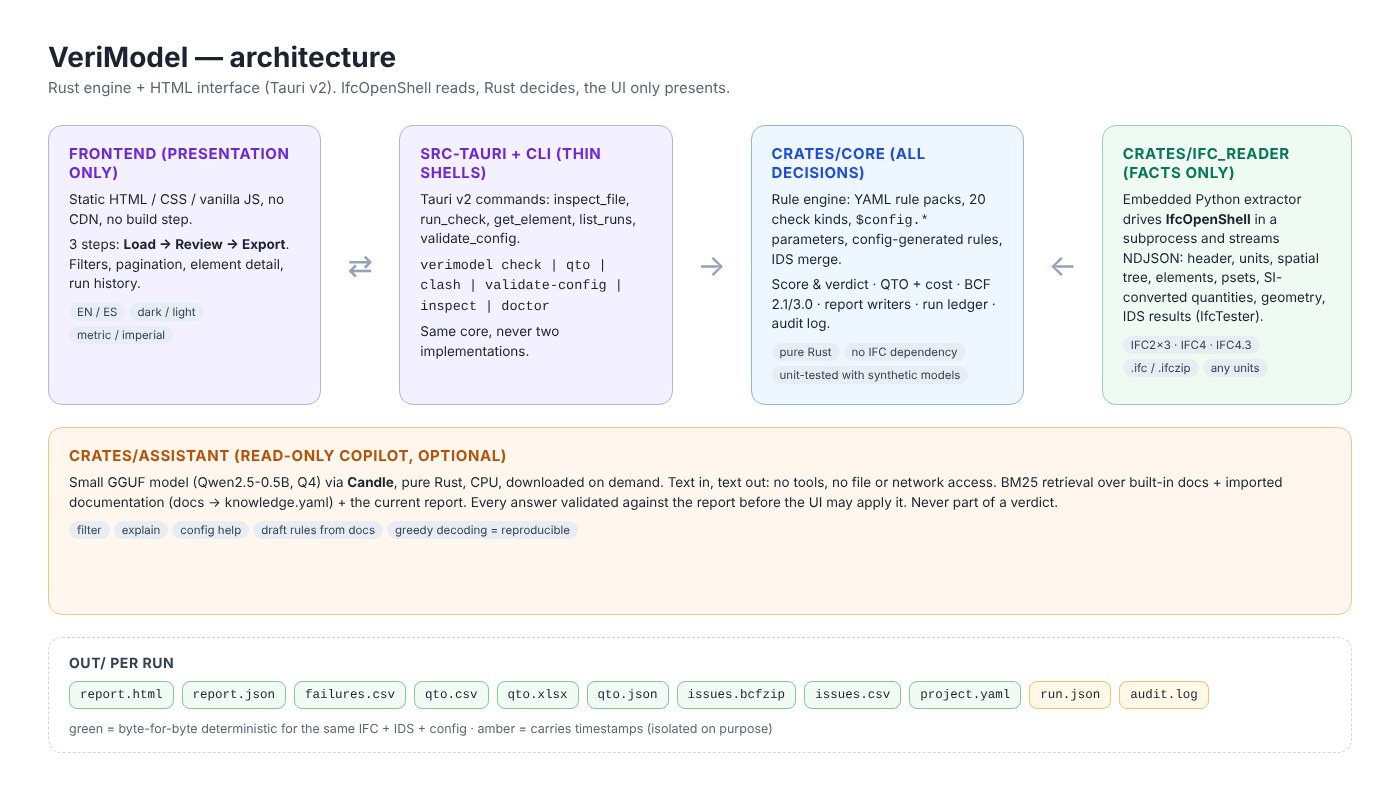Click the right arrow pointing to Crates/Core

click(x=712, y=266)
